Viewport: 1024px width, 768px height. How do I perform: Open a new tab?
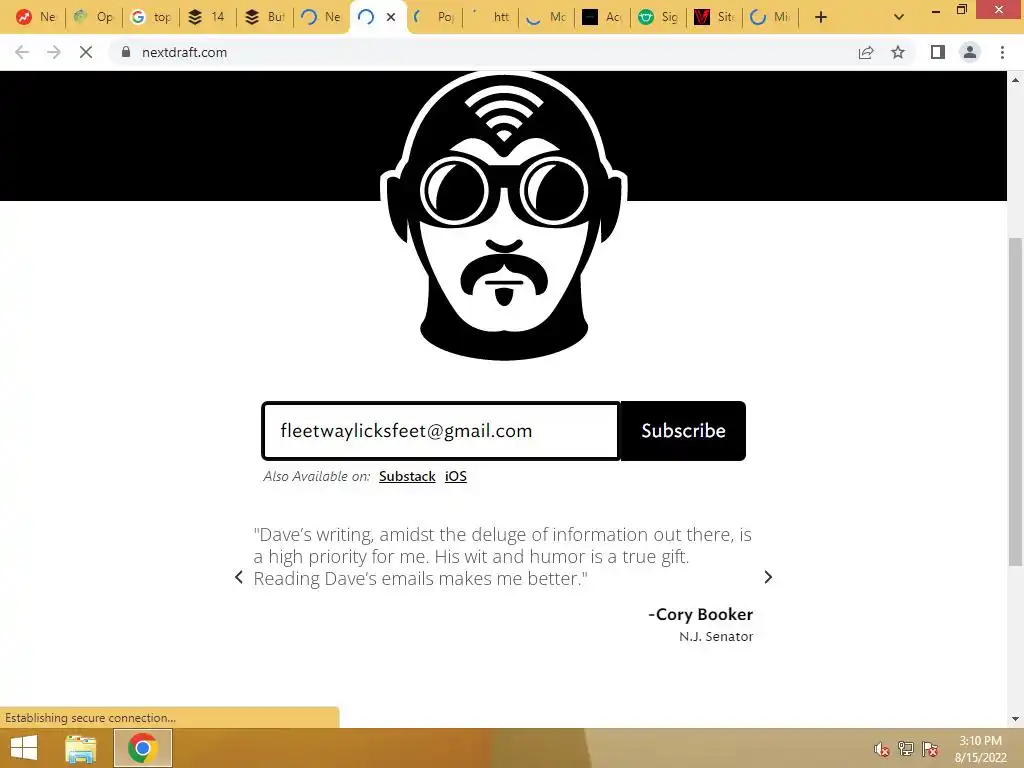pos(821,17)
